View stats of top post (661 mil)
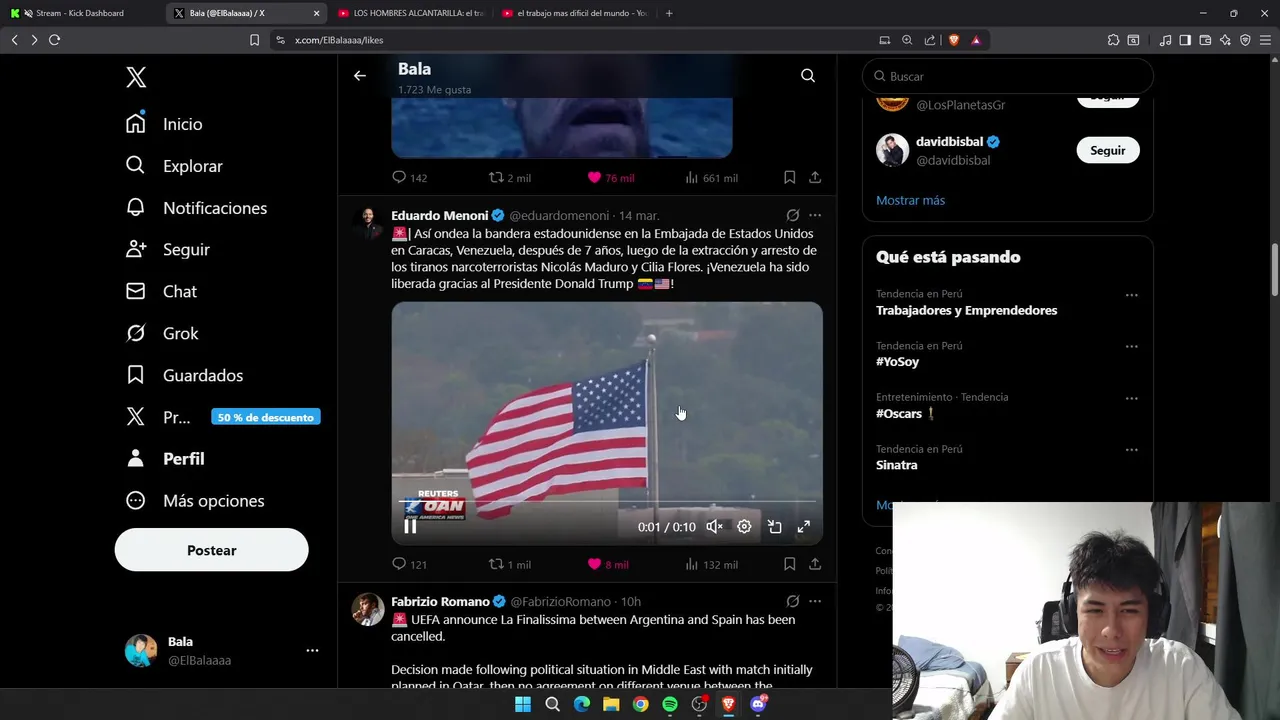This screenshot has height=720, width=1280. click(x=711, y=177)
